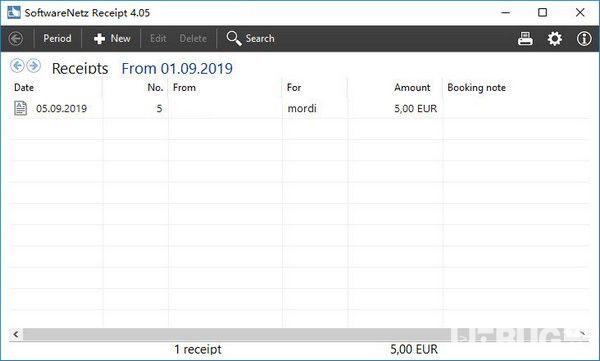This screenshot has height=361, width=600.
Task: Open settings gear icon
Action: click(x=554, y=39)
